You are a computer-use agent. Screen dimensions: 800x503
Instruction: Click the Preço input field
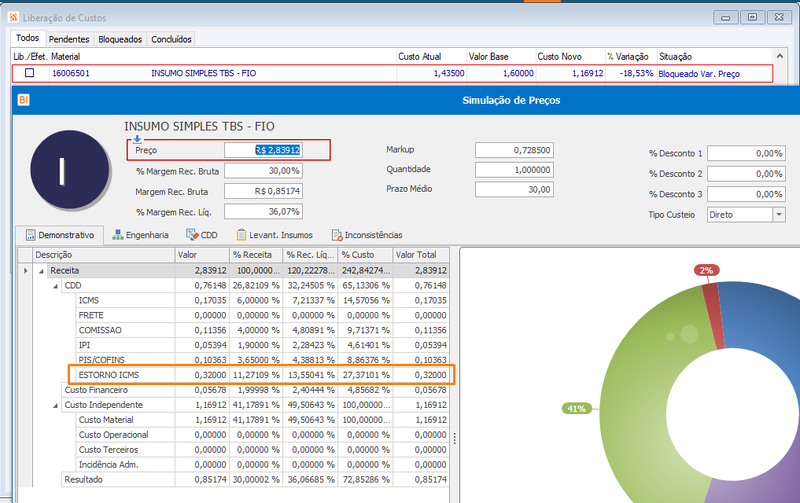(x=263, y=150)
